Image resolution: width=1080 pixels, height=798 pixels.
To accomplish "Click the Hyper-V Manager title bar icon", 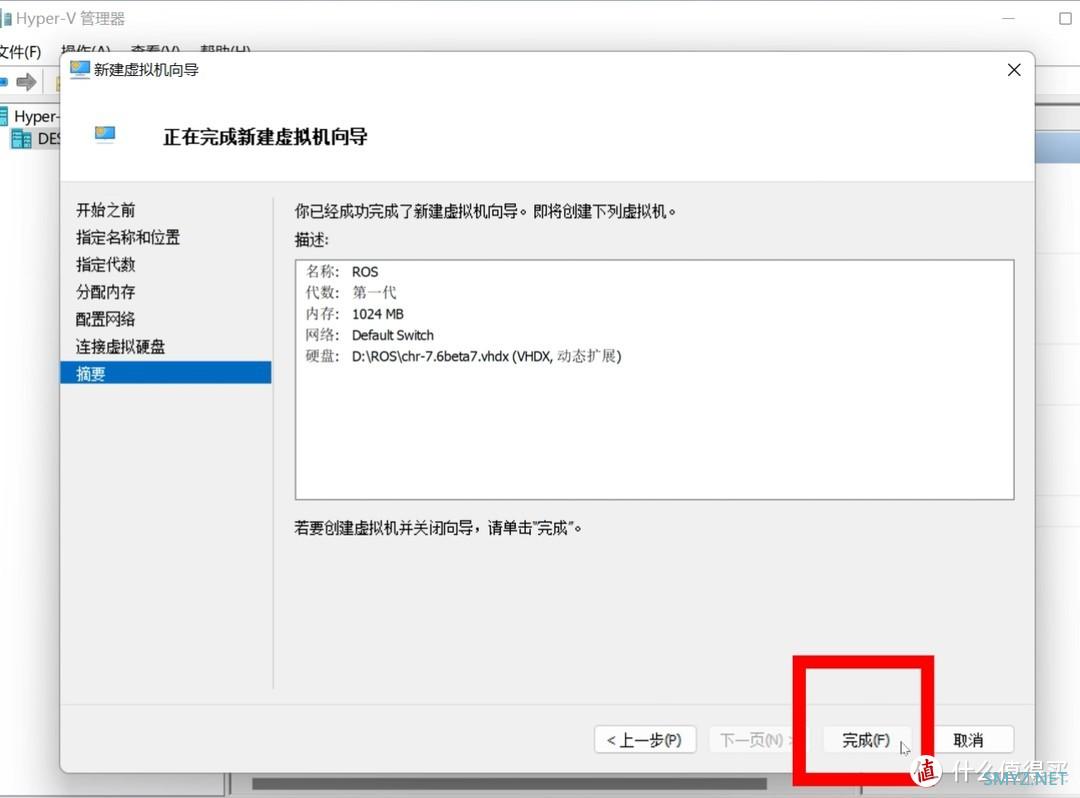I will click(x=6, y=19).
